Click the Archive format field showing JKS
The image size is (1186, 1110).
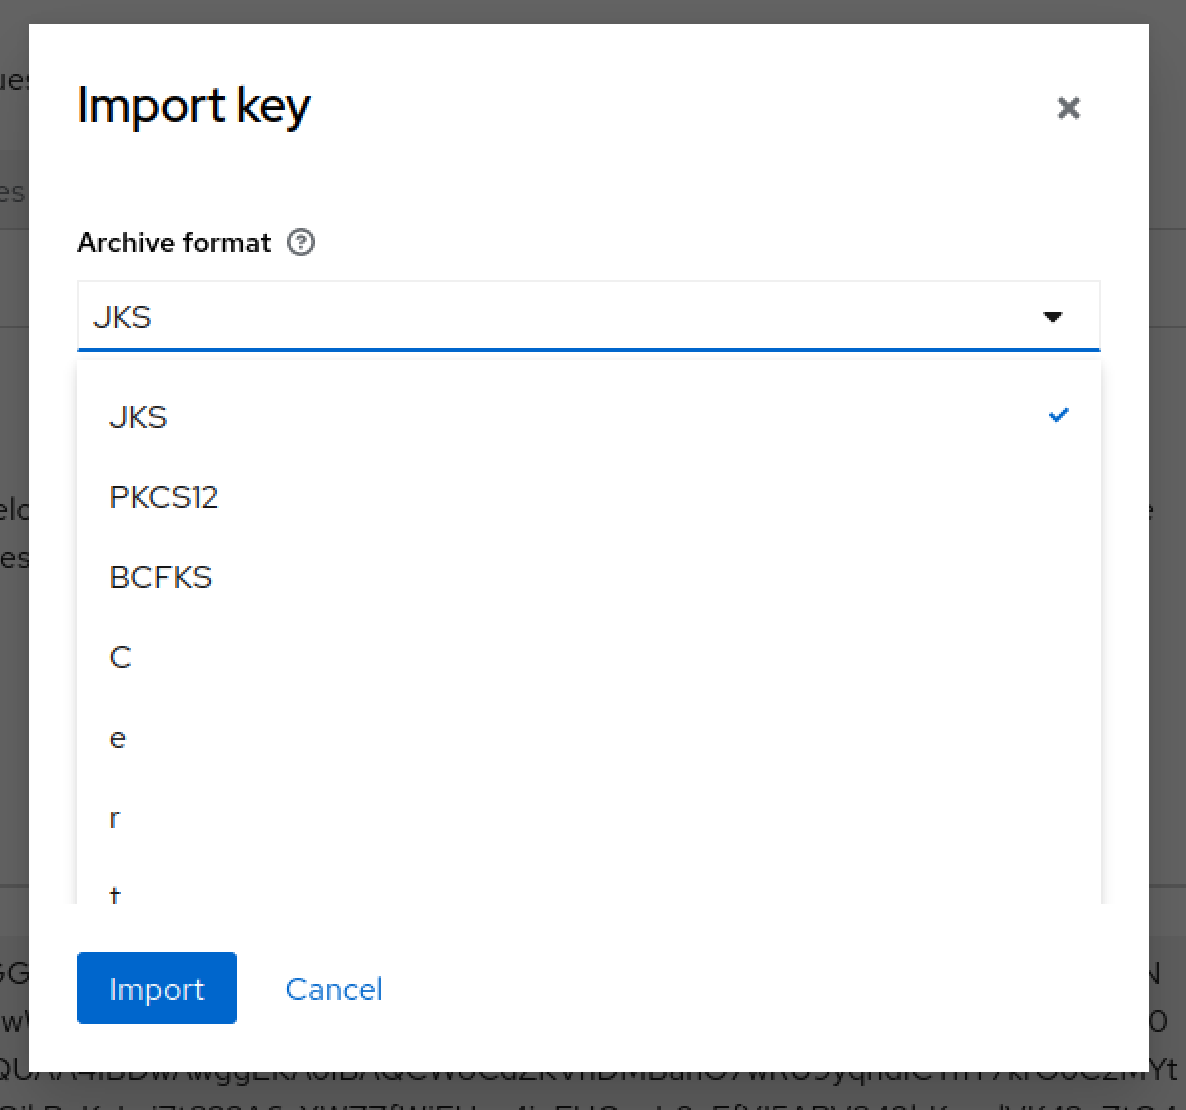[400, 316]
